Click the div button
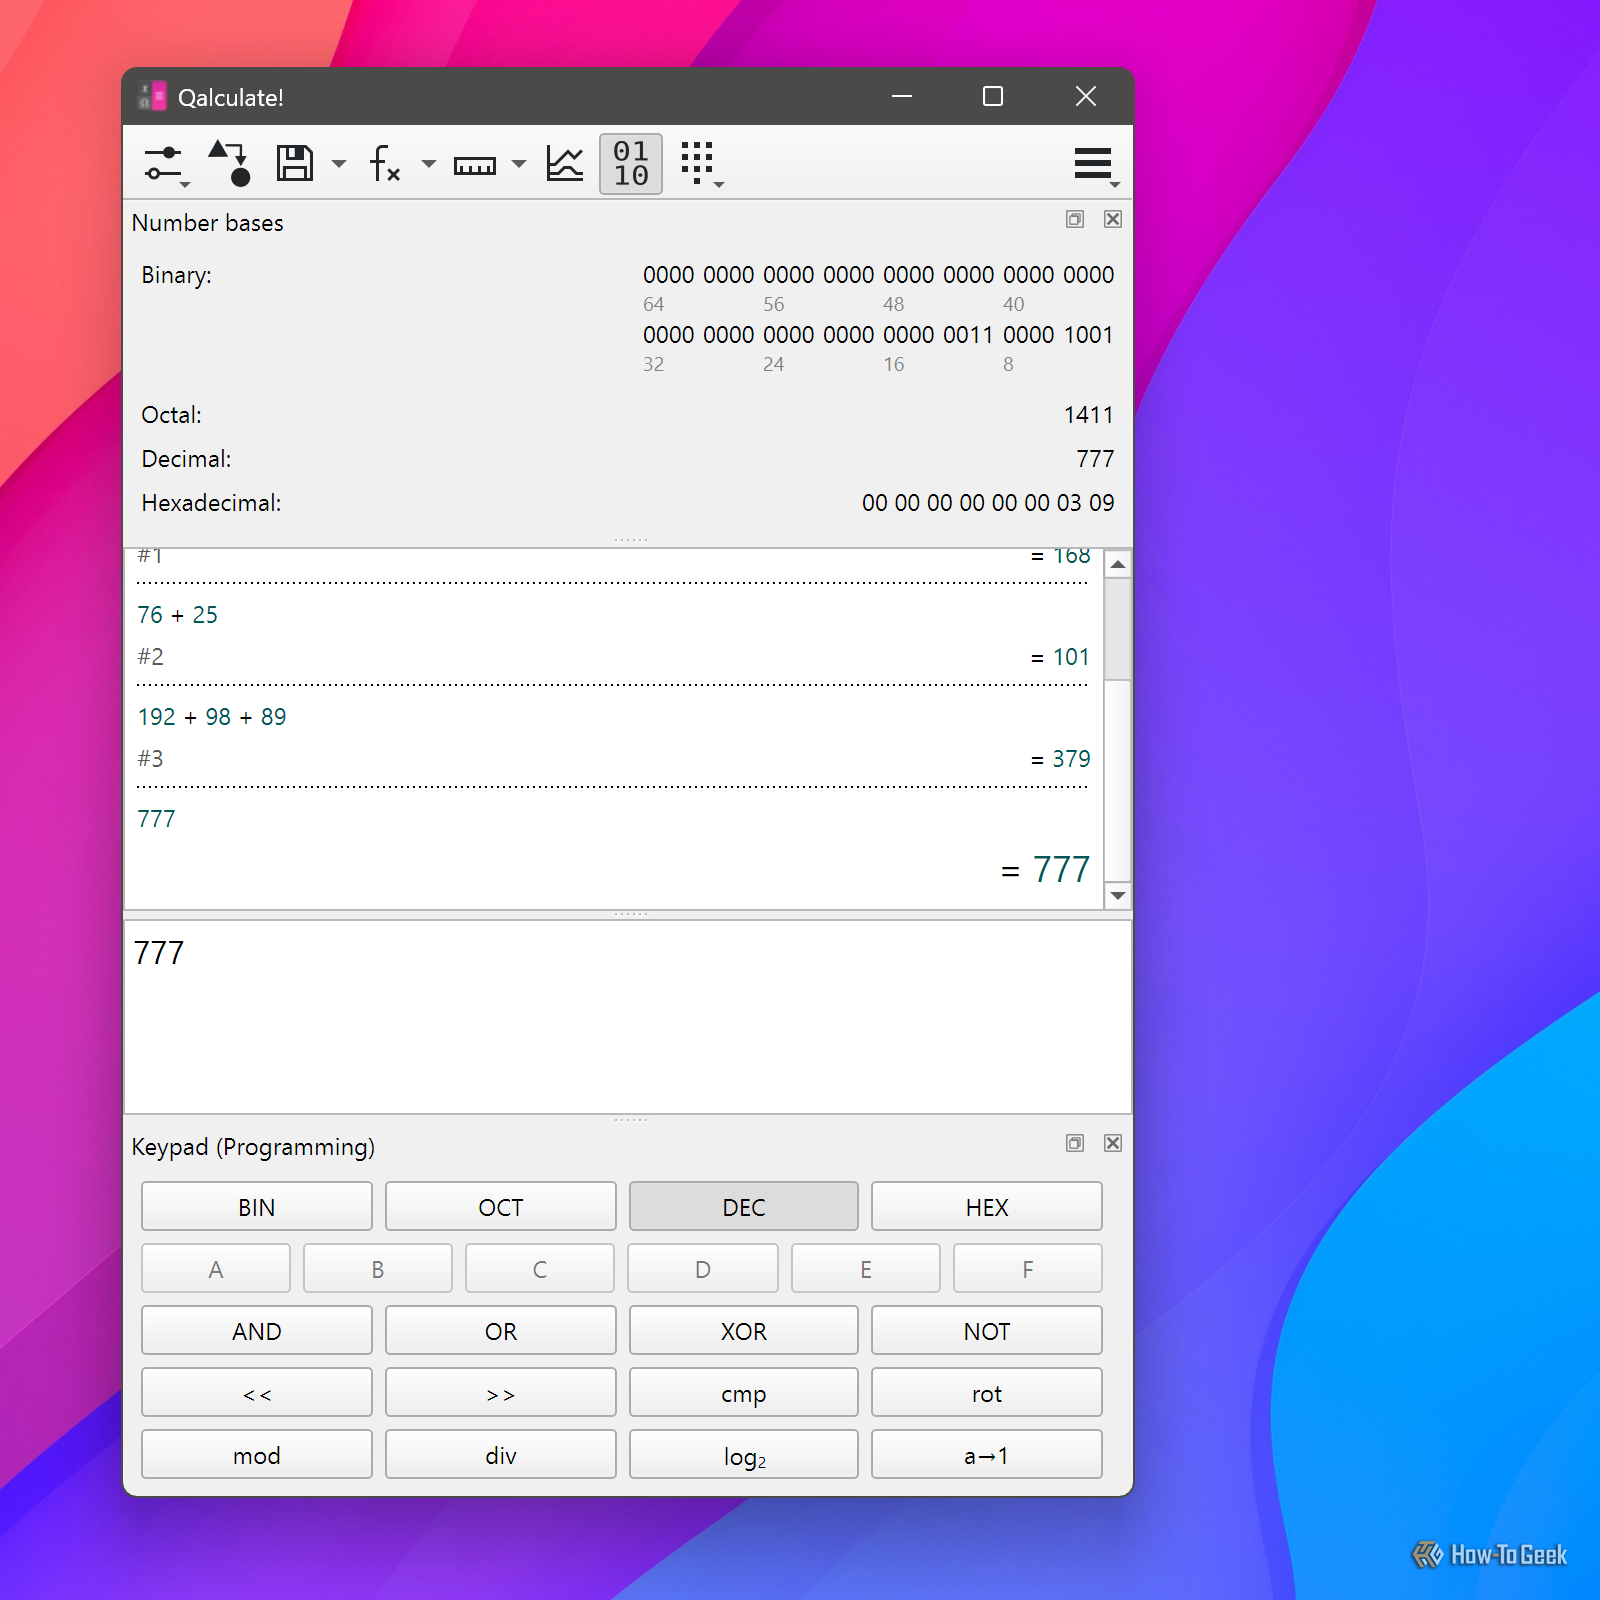1600x1600 pixels. [x=501, y=1455]
